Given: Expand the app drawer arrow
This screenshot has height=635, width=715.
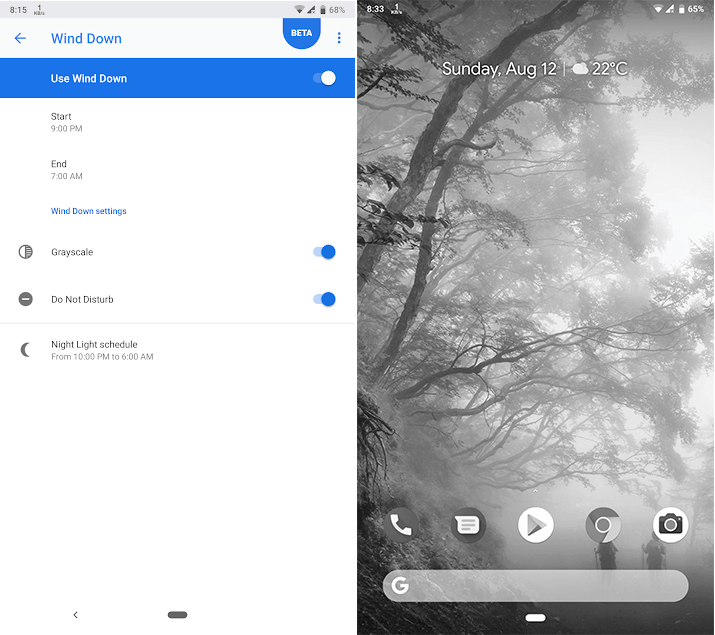Looking at the screenshot, I should pyautogui.click(x=535, y=490).
